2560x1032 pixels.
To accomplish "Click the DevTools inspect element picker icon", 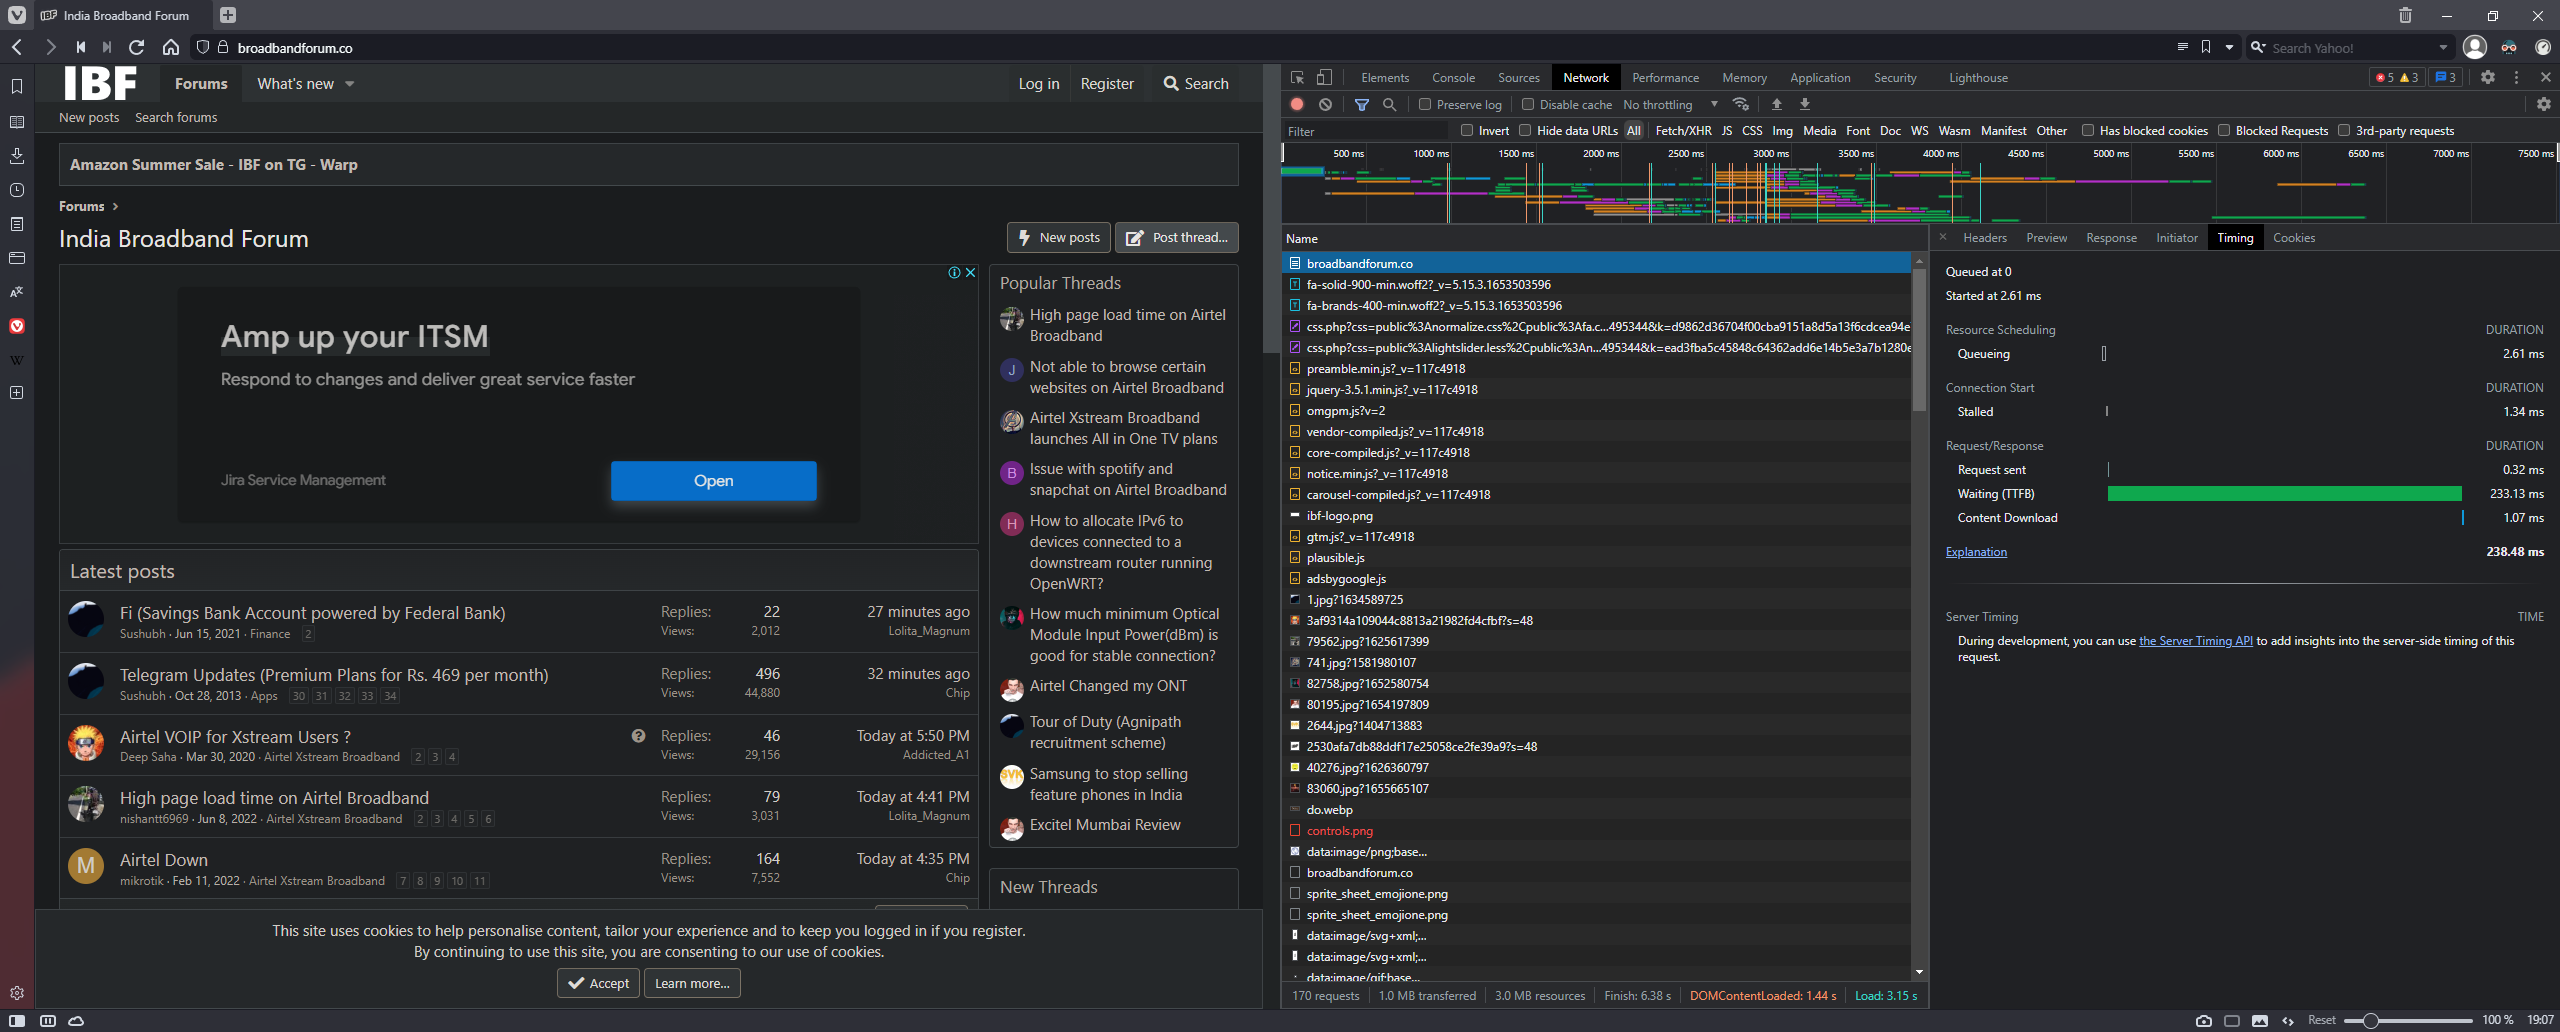I will click(1297, 78).
